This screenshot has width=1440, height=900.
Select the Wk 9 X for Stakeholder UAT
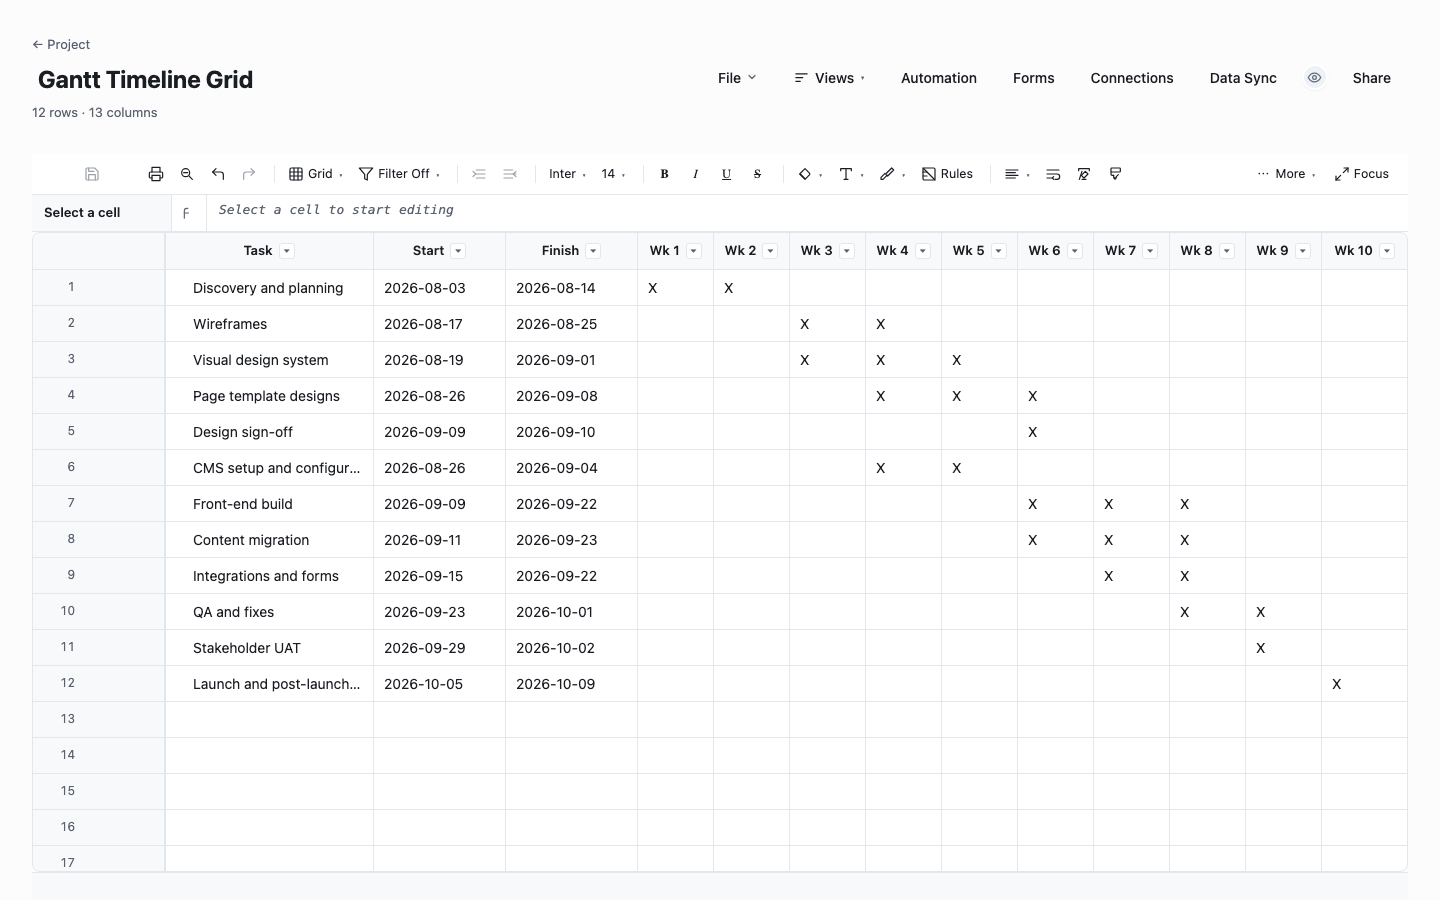1283,648
